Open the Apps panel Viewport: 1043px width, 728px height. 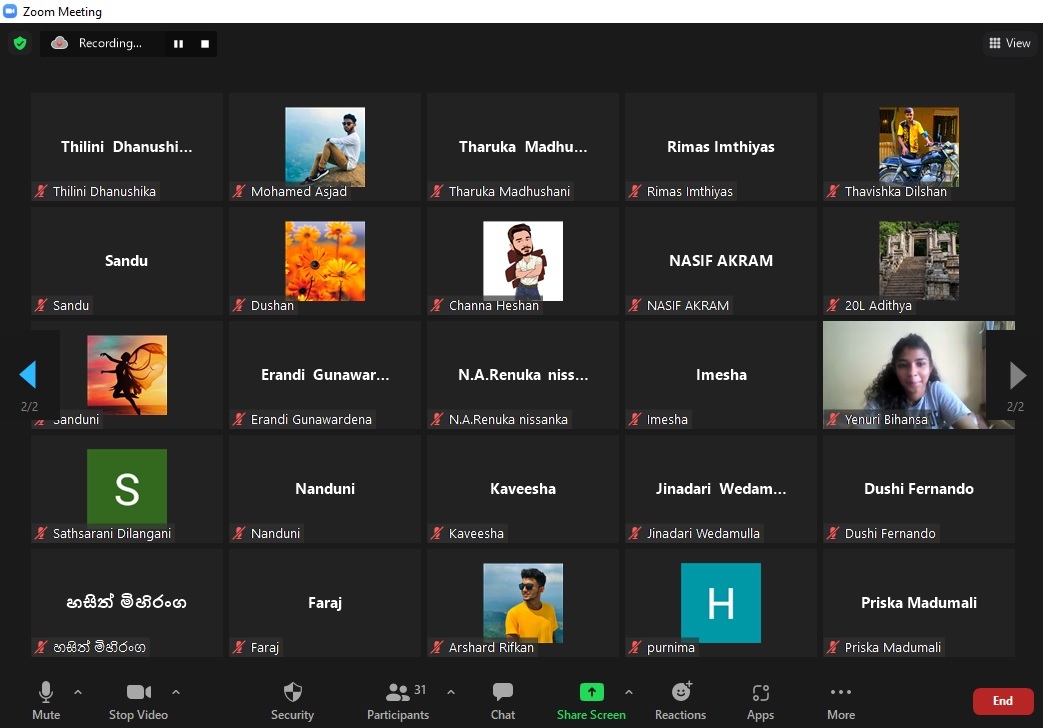(760, 700)
